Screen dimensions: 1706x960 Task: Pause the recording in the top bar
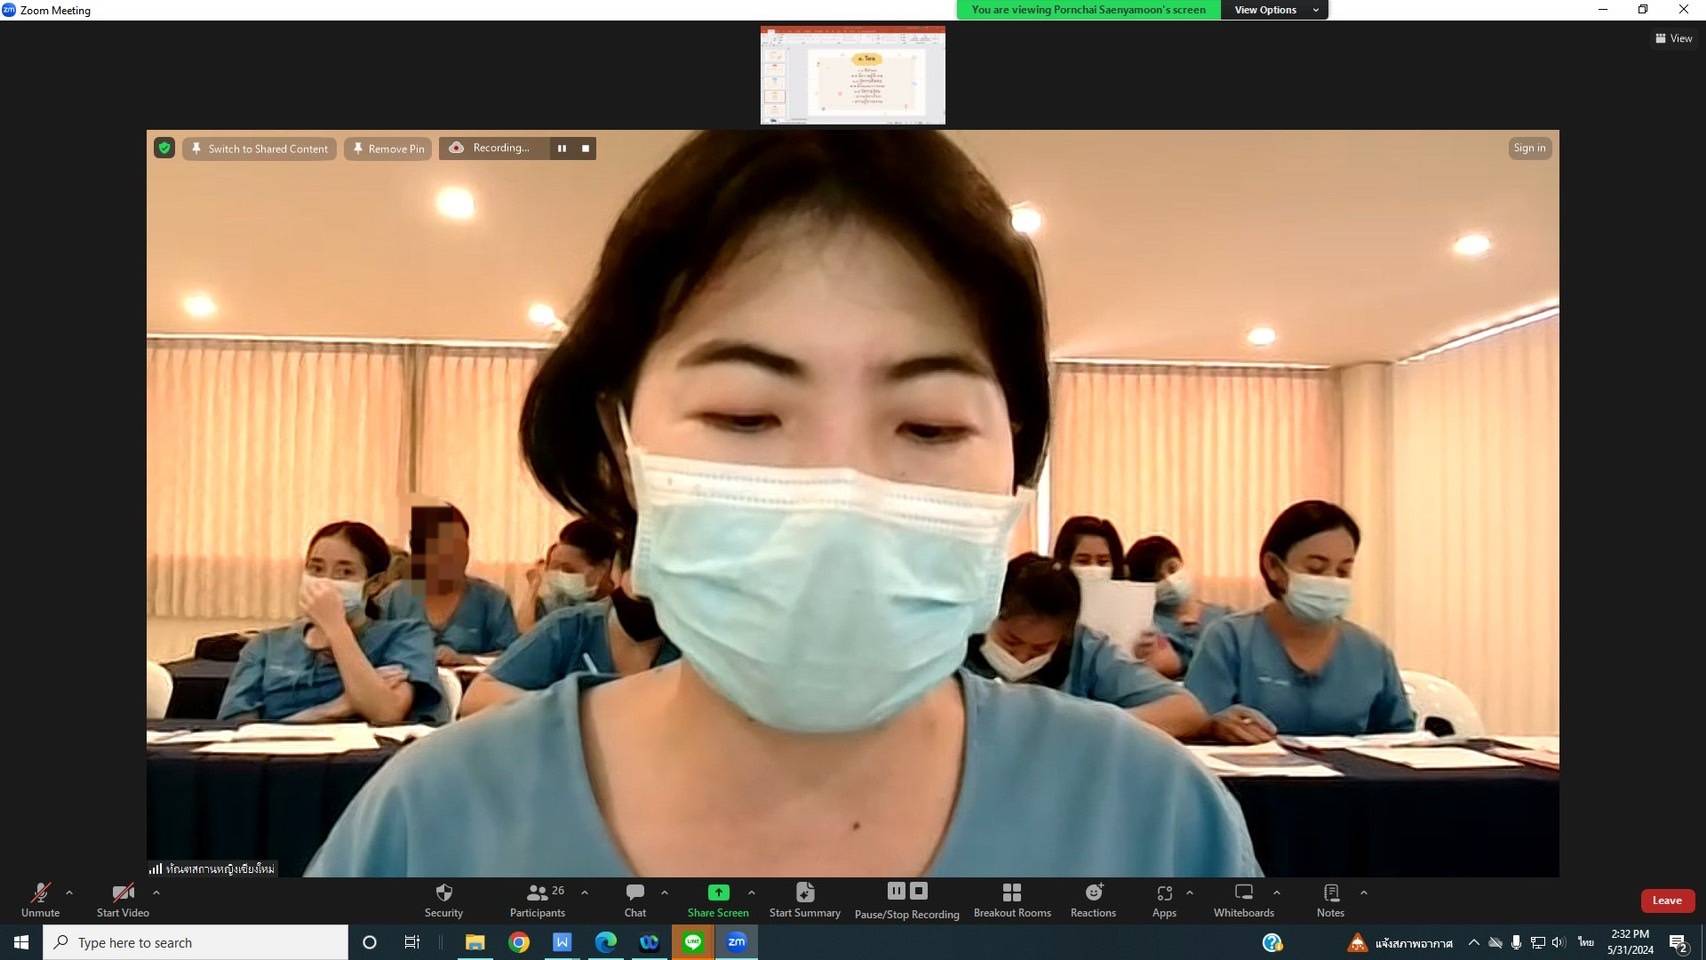(x=562, y=148)
